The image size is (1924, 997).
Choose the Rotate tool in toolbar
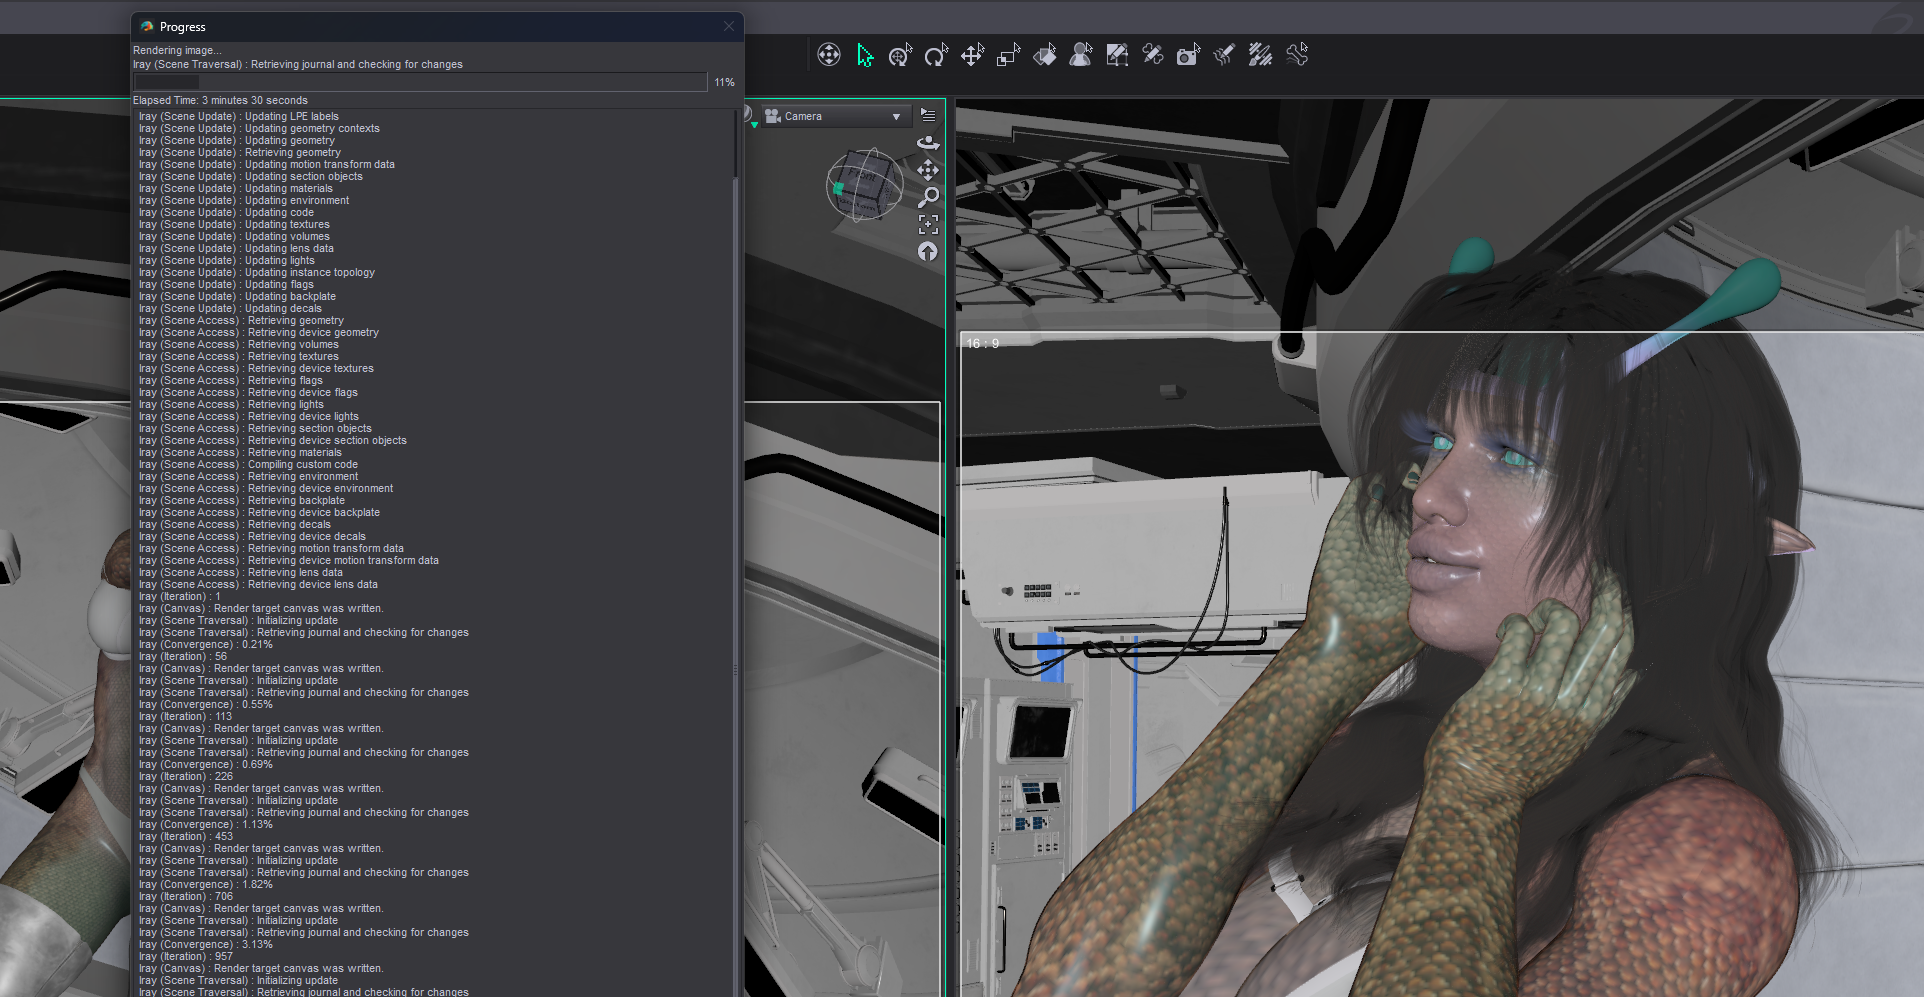click(936, 55)
